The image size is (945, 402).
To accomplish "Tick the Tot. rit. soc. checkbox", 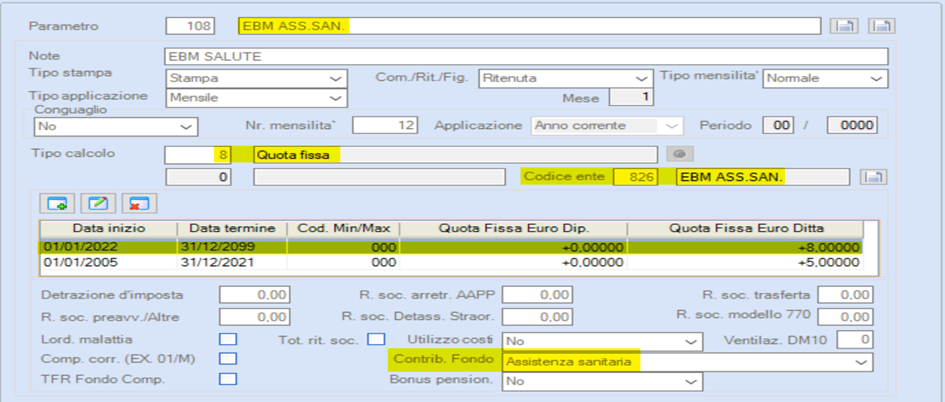I will tap(376, 339).
